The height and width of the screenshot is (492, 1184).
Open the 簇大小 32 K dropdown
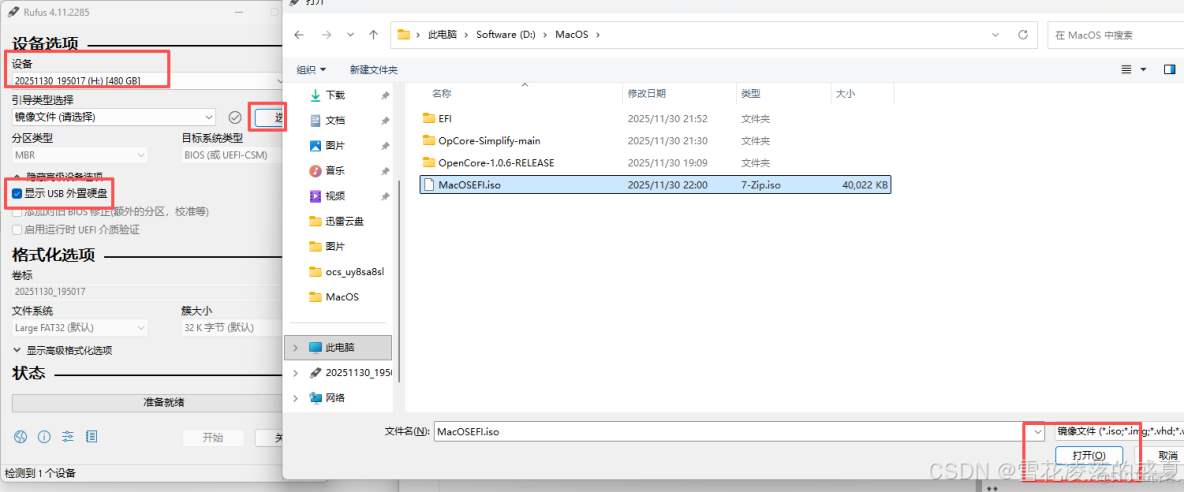coord(233,327)
